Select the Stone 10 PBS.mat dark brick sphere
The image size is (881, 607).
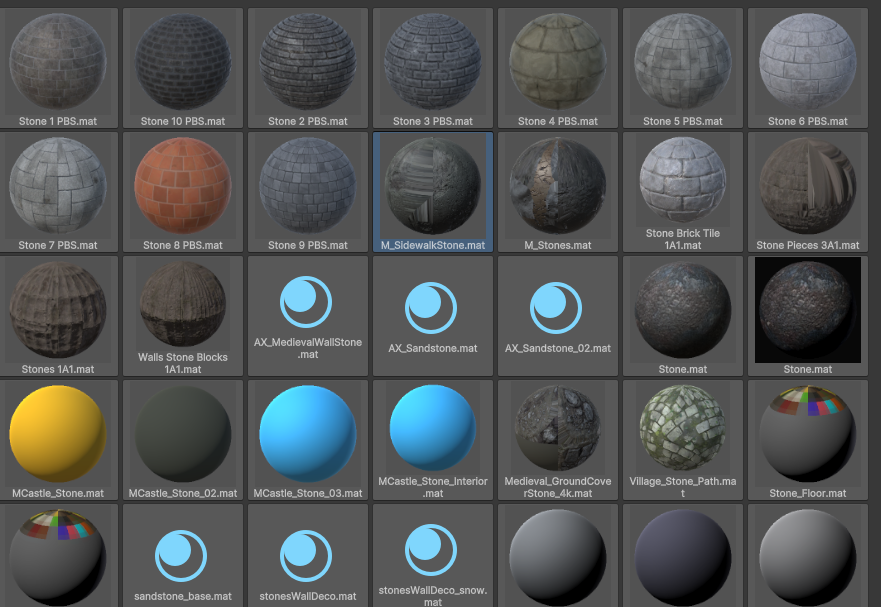[183, 62]
